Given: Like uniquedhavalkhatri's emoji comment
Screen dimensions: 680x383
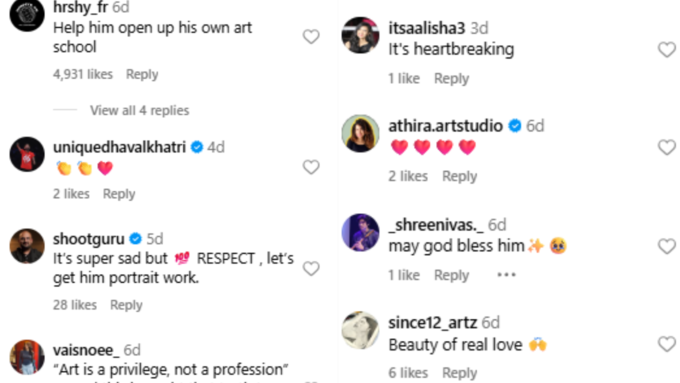Looking at the screenshot, I should pos(311,167).
